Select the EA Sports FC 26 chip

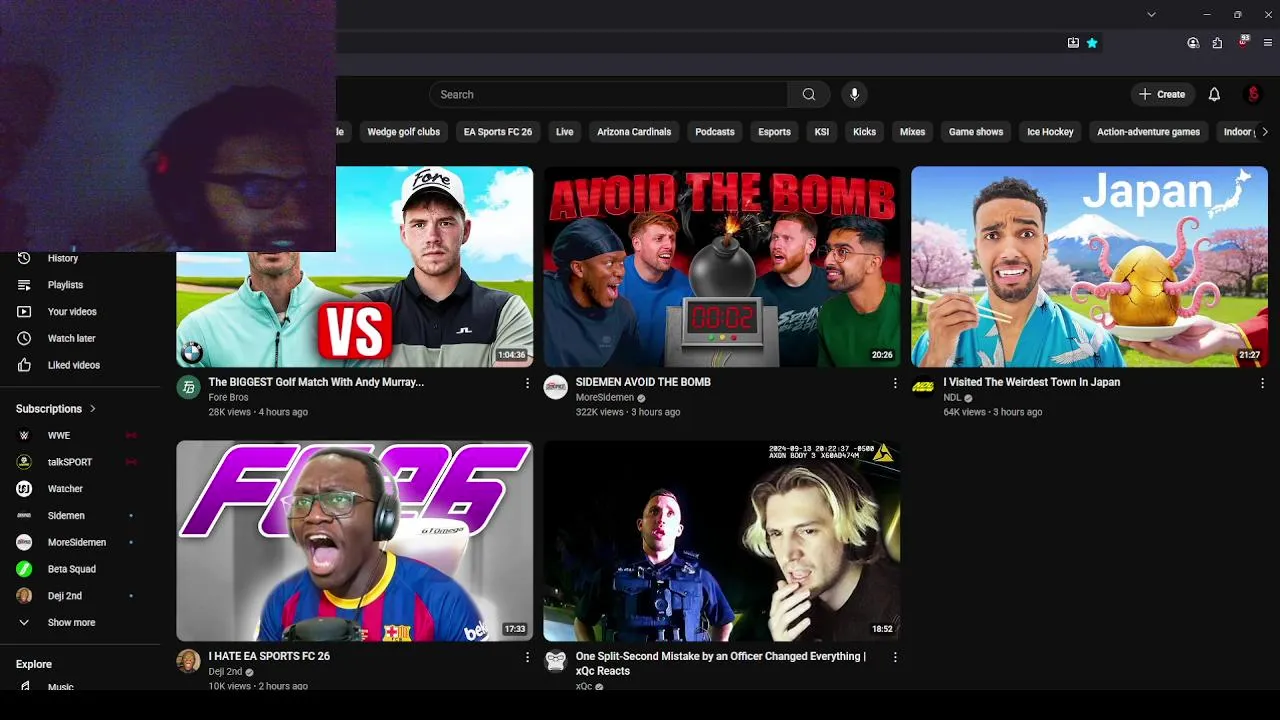[498, 132]
